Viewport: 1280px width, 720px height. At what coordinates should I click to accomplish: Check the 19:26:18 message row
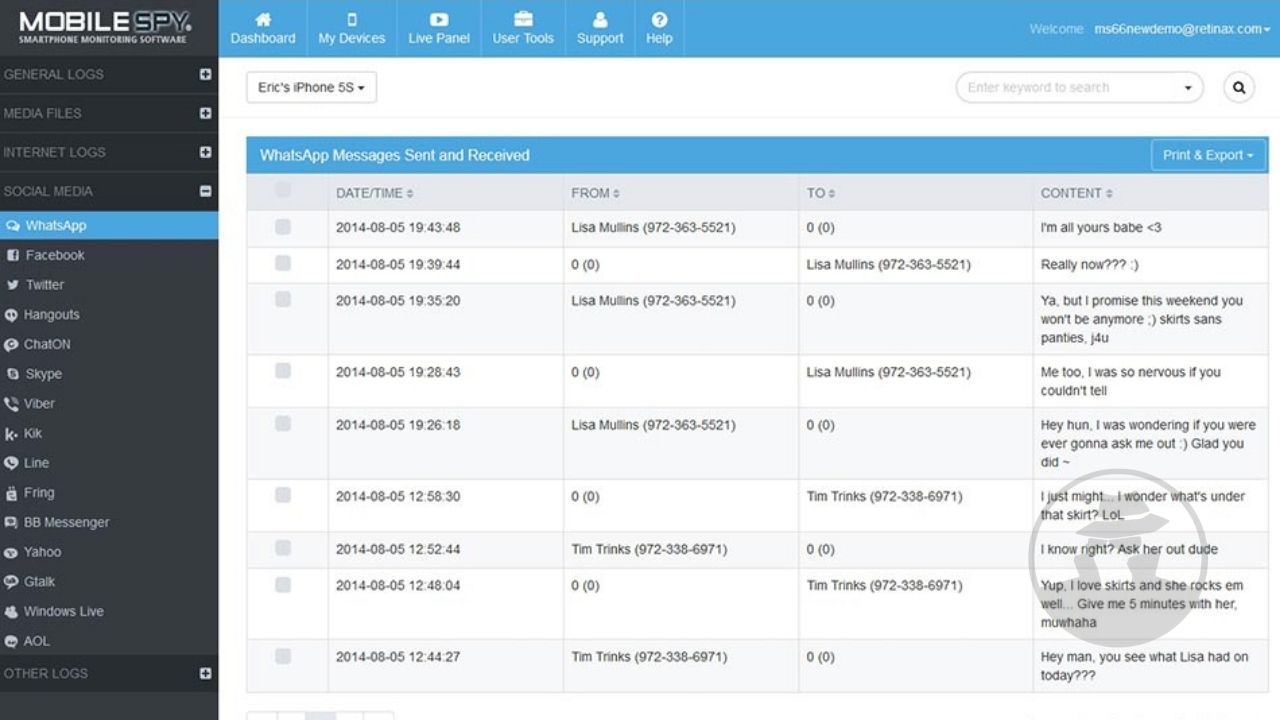[283, 424]
